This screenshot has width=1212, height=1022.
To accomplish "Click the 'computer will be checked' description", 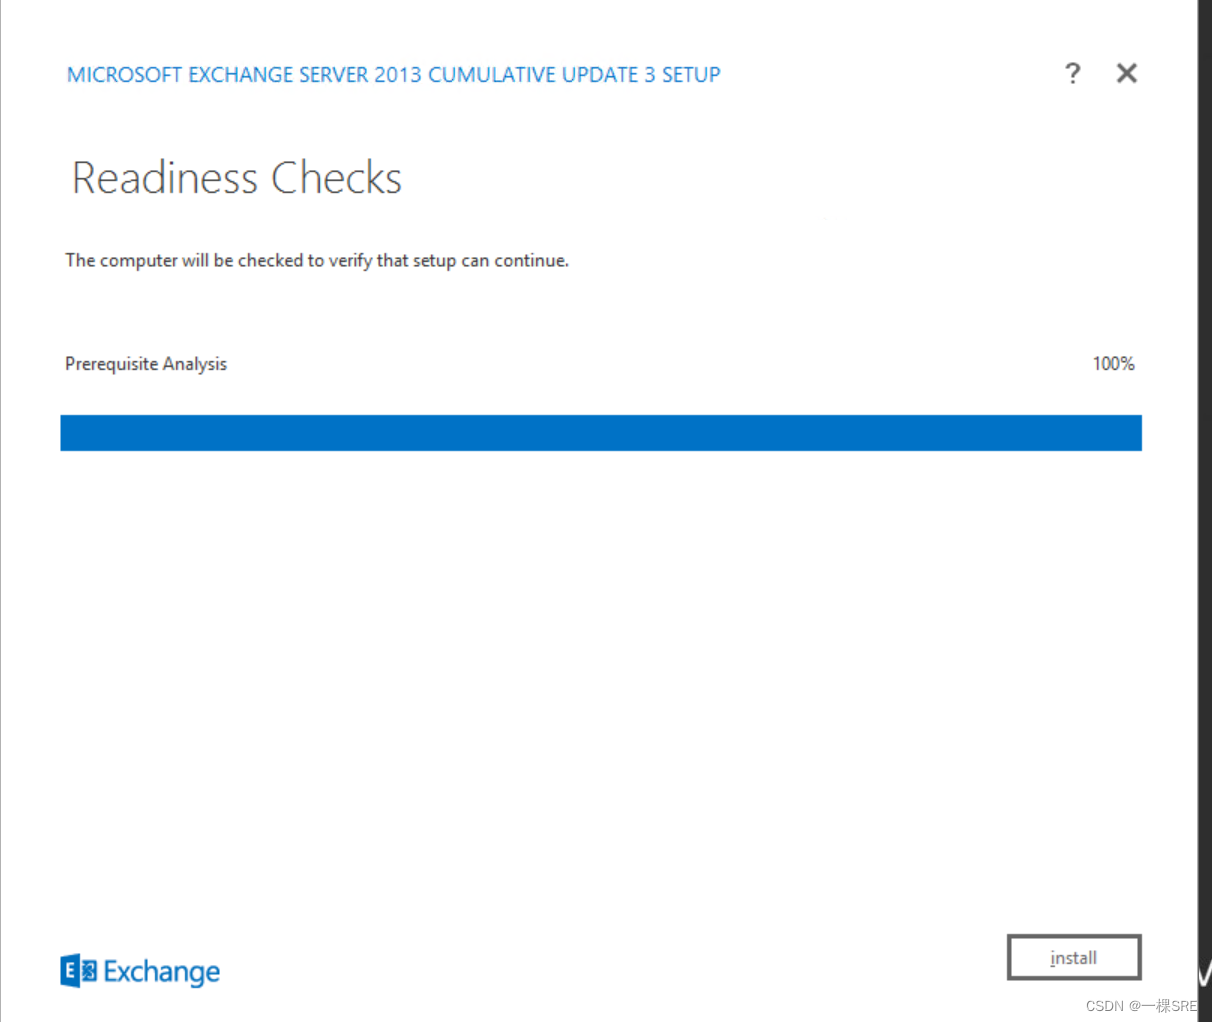I will click(317, 260).
